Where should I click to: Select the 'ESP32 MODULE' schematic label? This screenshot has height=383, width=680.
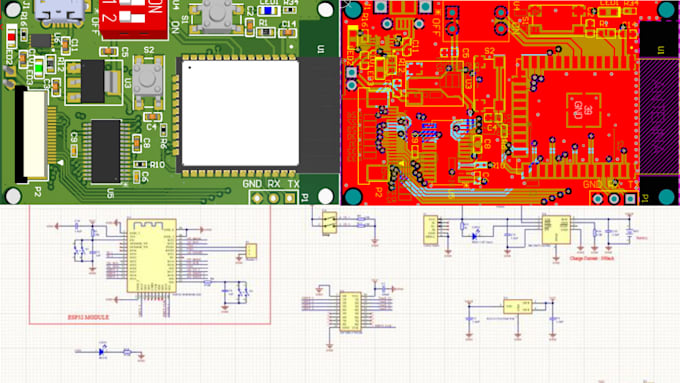tap(88, 317)
